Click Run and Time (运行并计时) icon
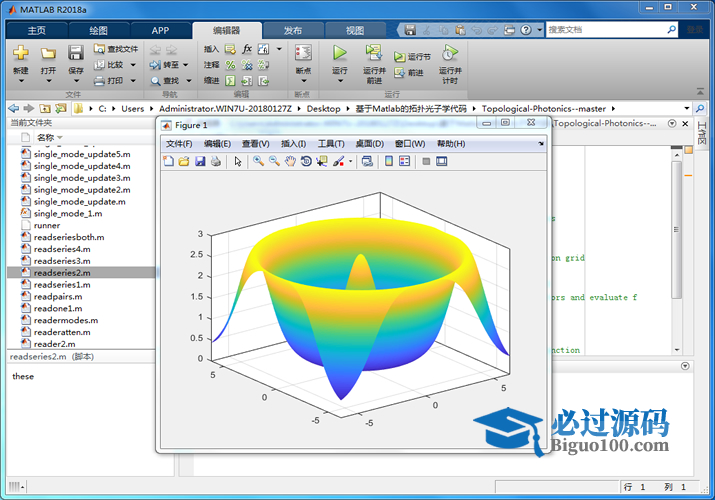 tap(450, 53)
